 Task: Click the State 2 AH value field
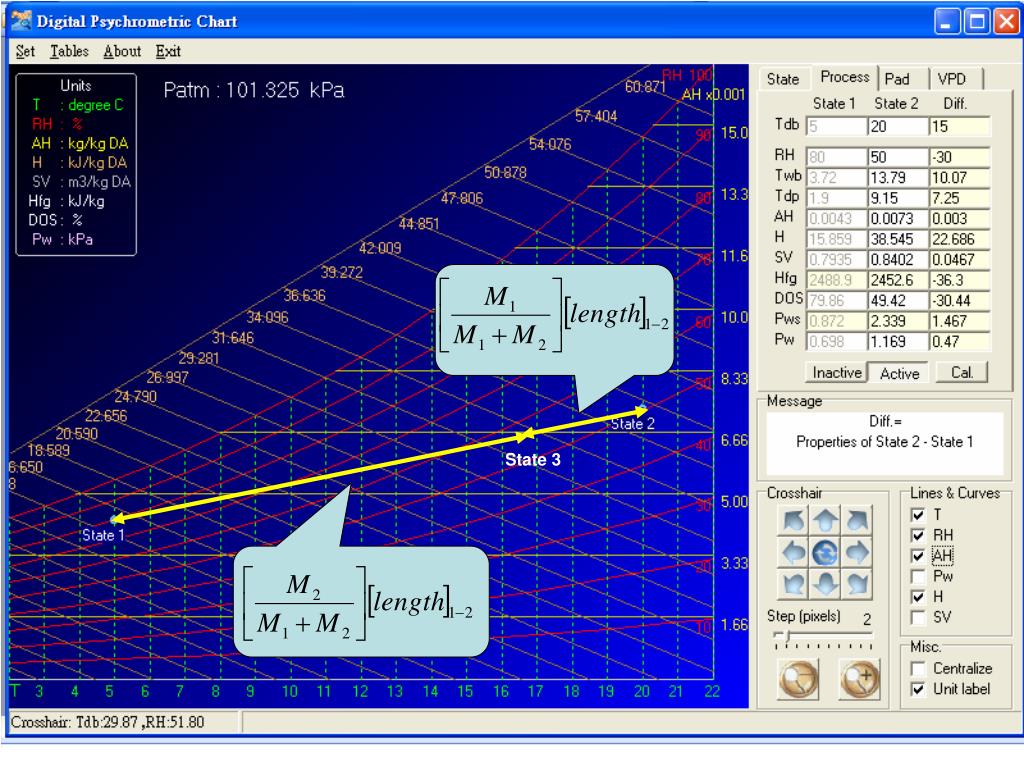898,219
